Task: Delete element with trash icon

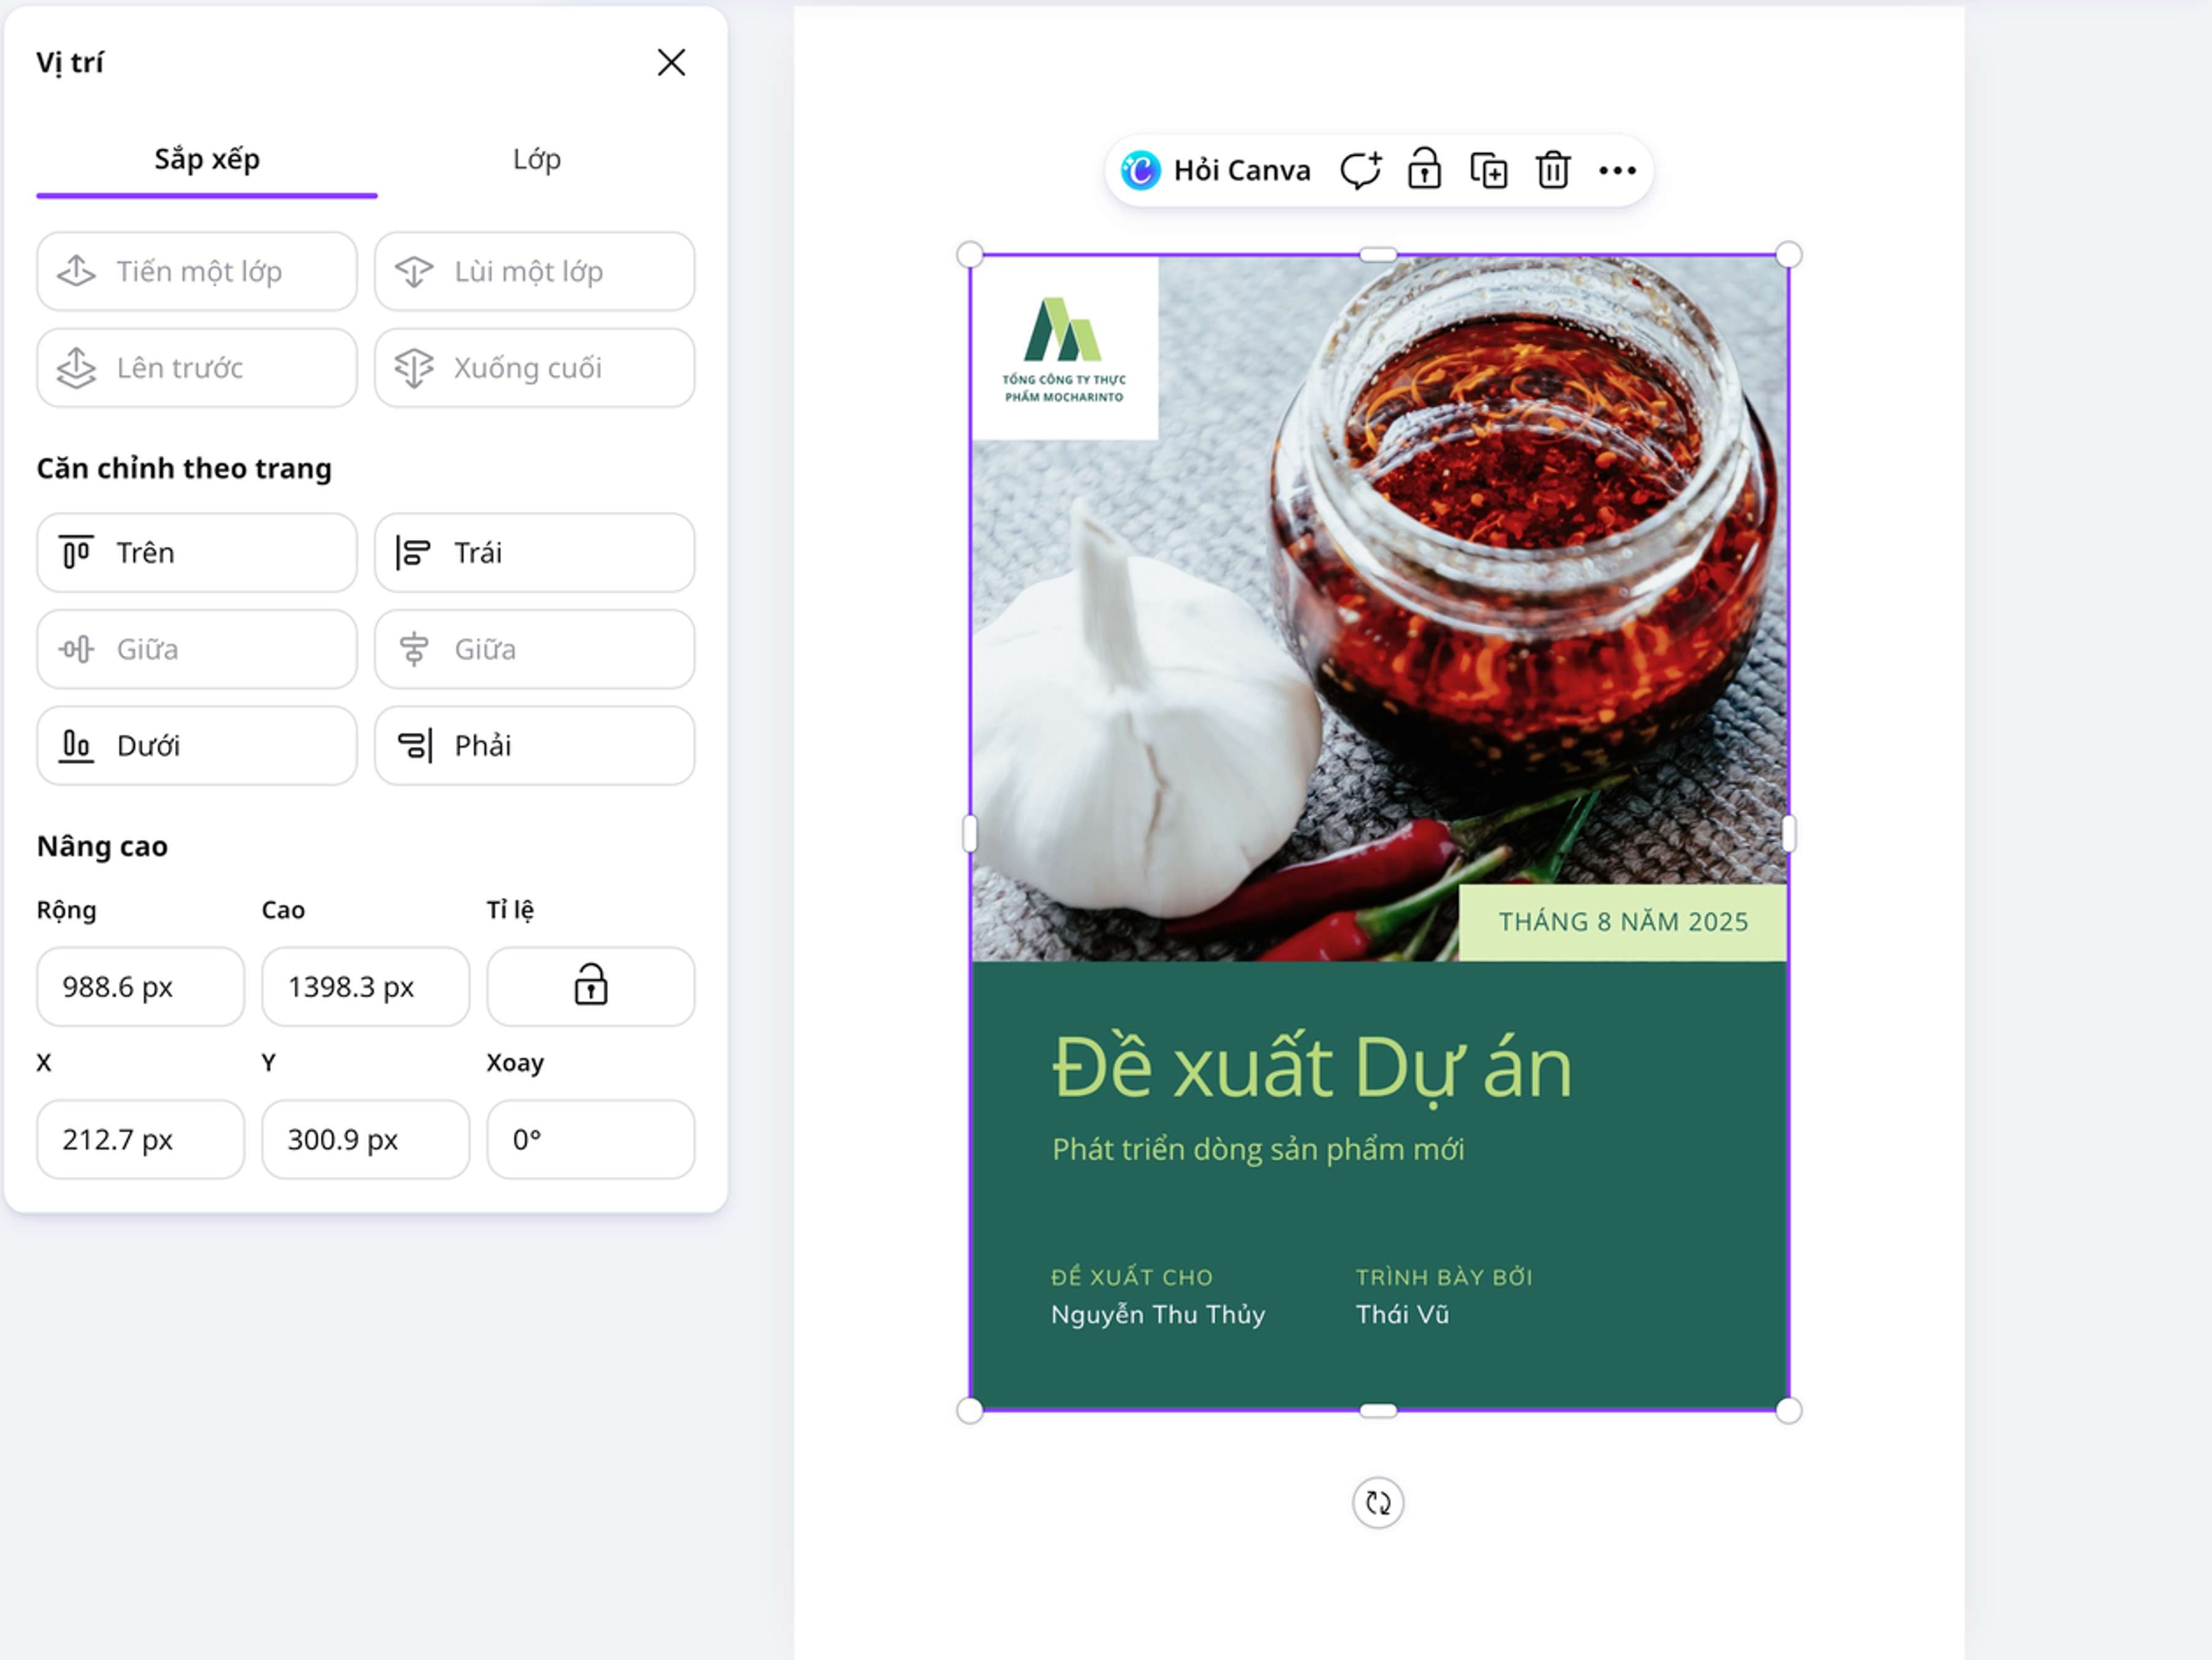Action: pyautogui.click(x=1553, y=171)
